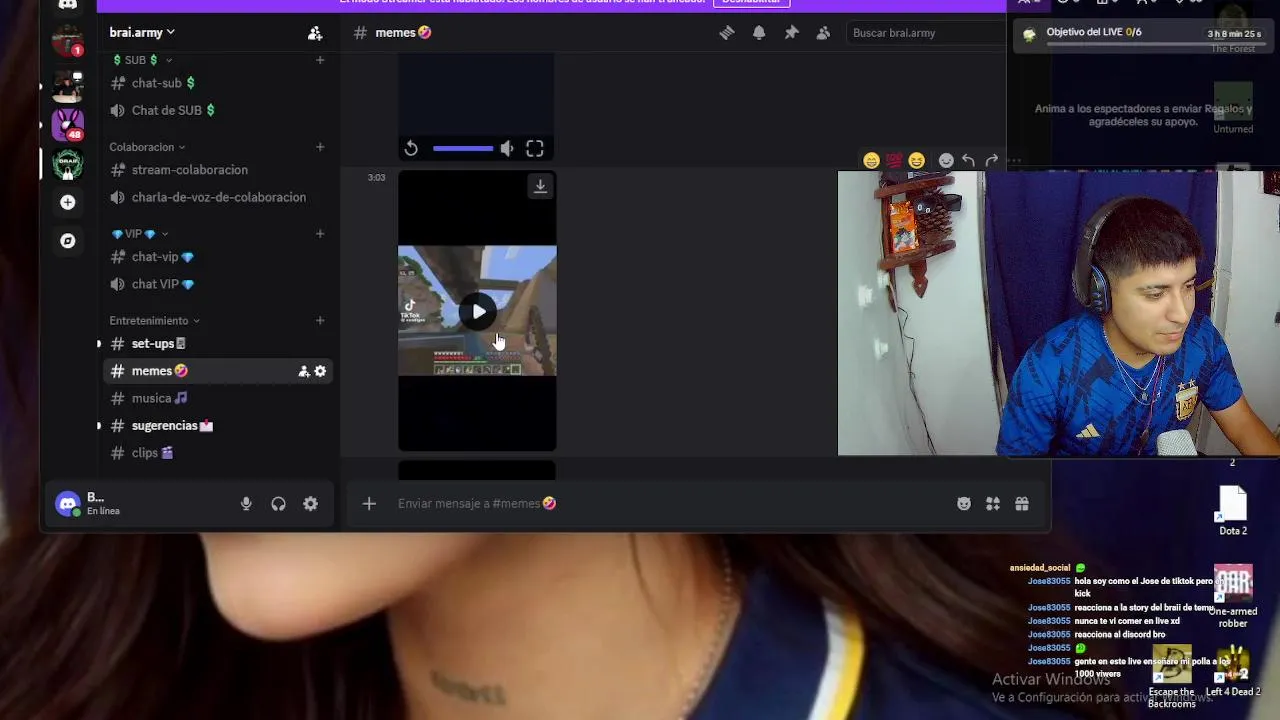1280x720 pixels.
Task: Enter fullscreen on the upper video
Action: [x=535, y=149]
